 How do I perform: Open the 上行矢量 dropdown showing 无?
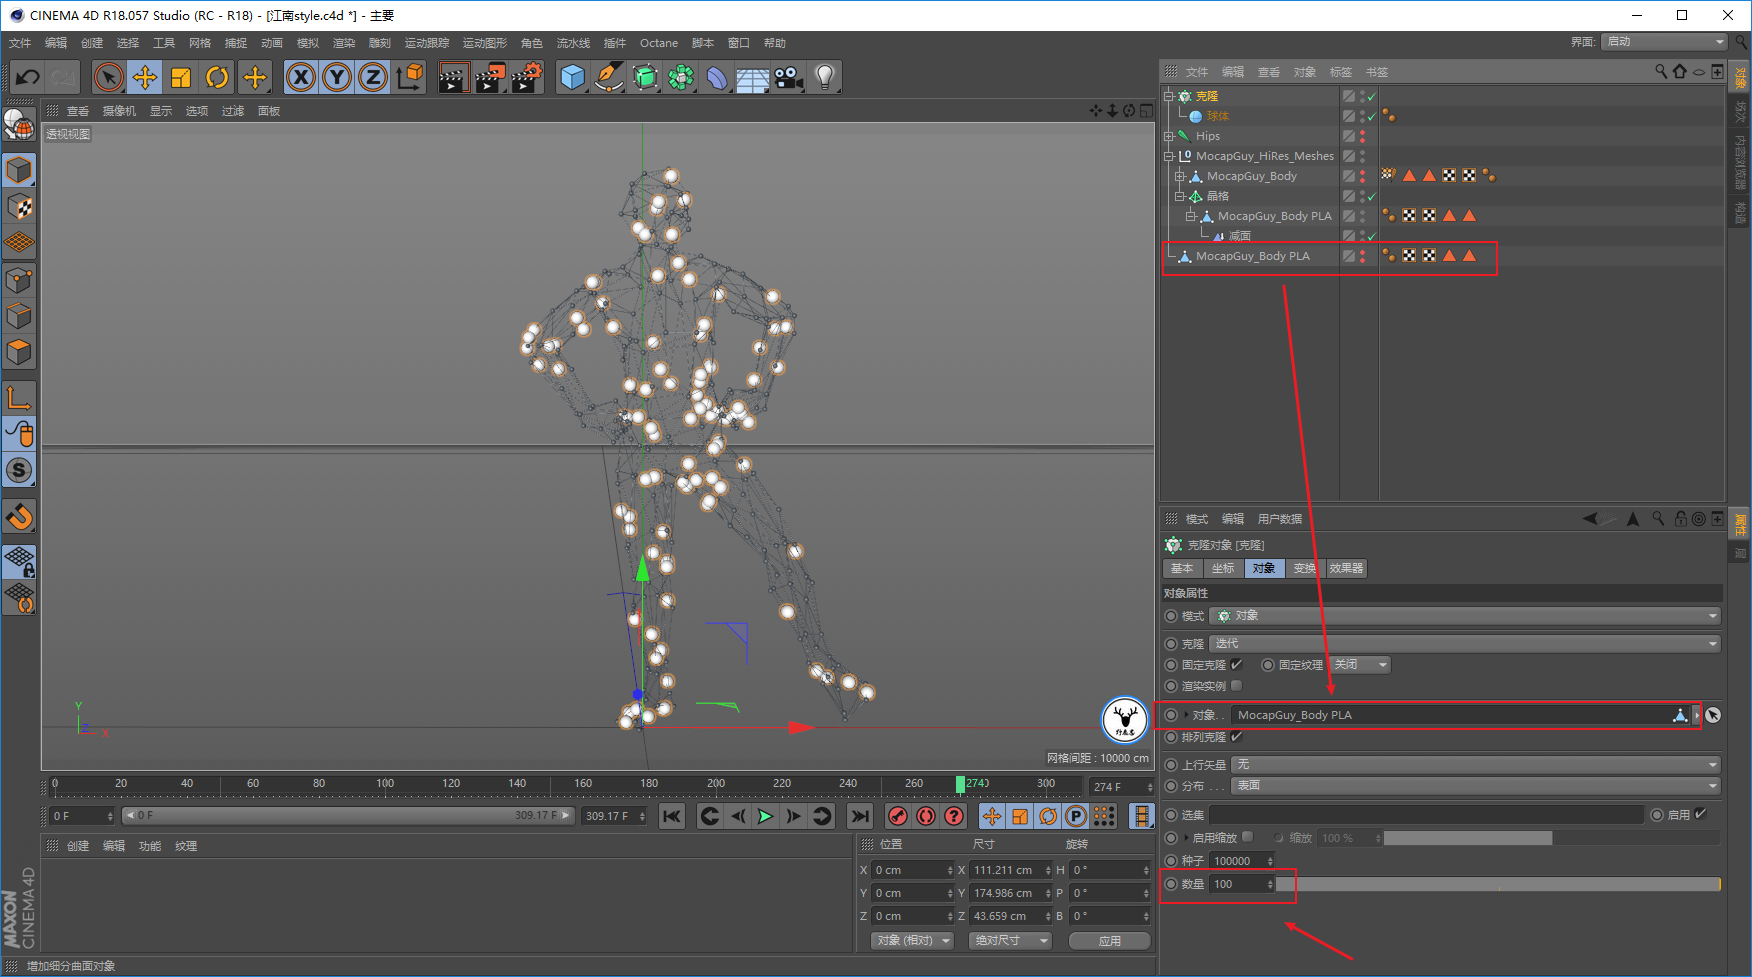click(x=1476, y=764)
